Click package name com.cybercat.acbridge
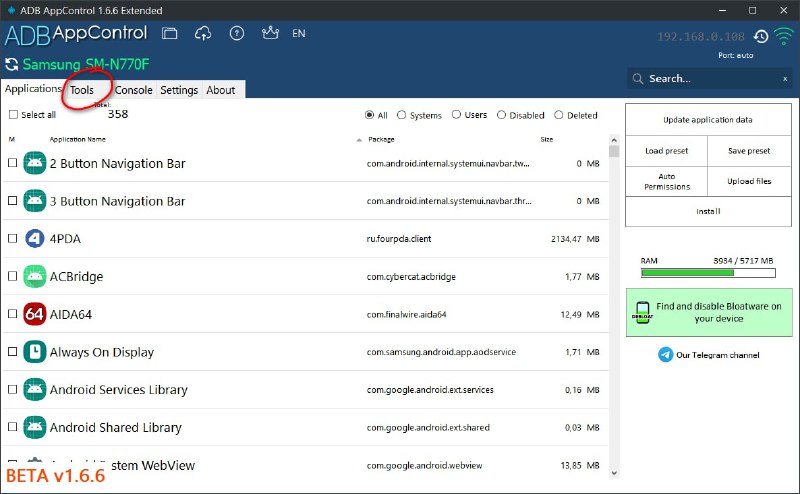Image resolution: width=800 pixels, height=494 pixels. [x=411, y=277]
